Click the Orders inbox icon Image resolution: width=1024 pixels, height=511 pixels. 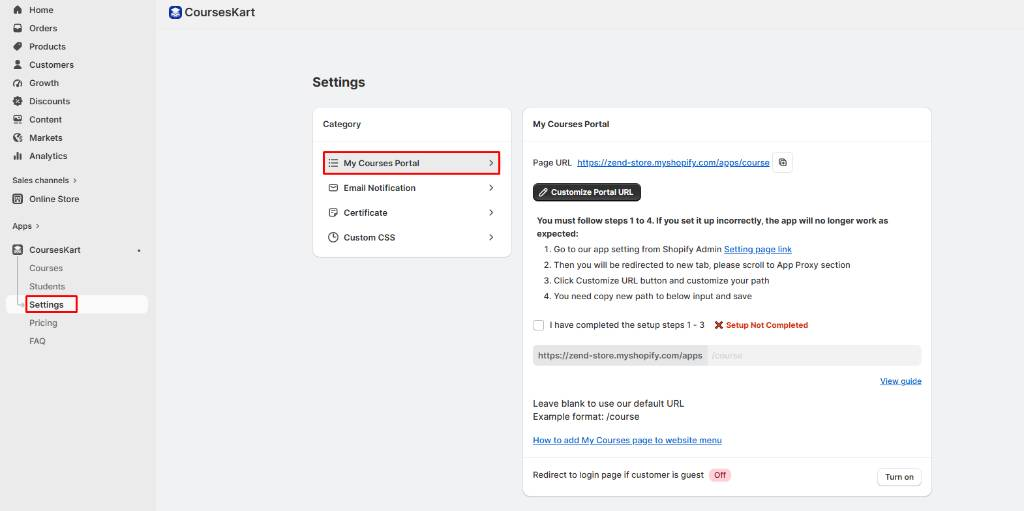point(18,28)
